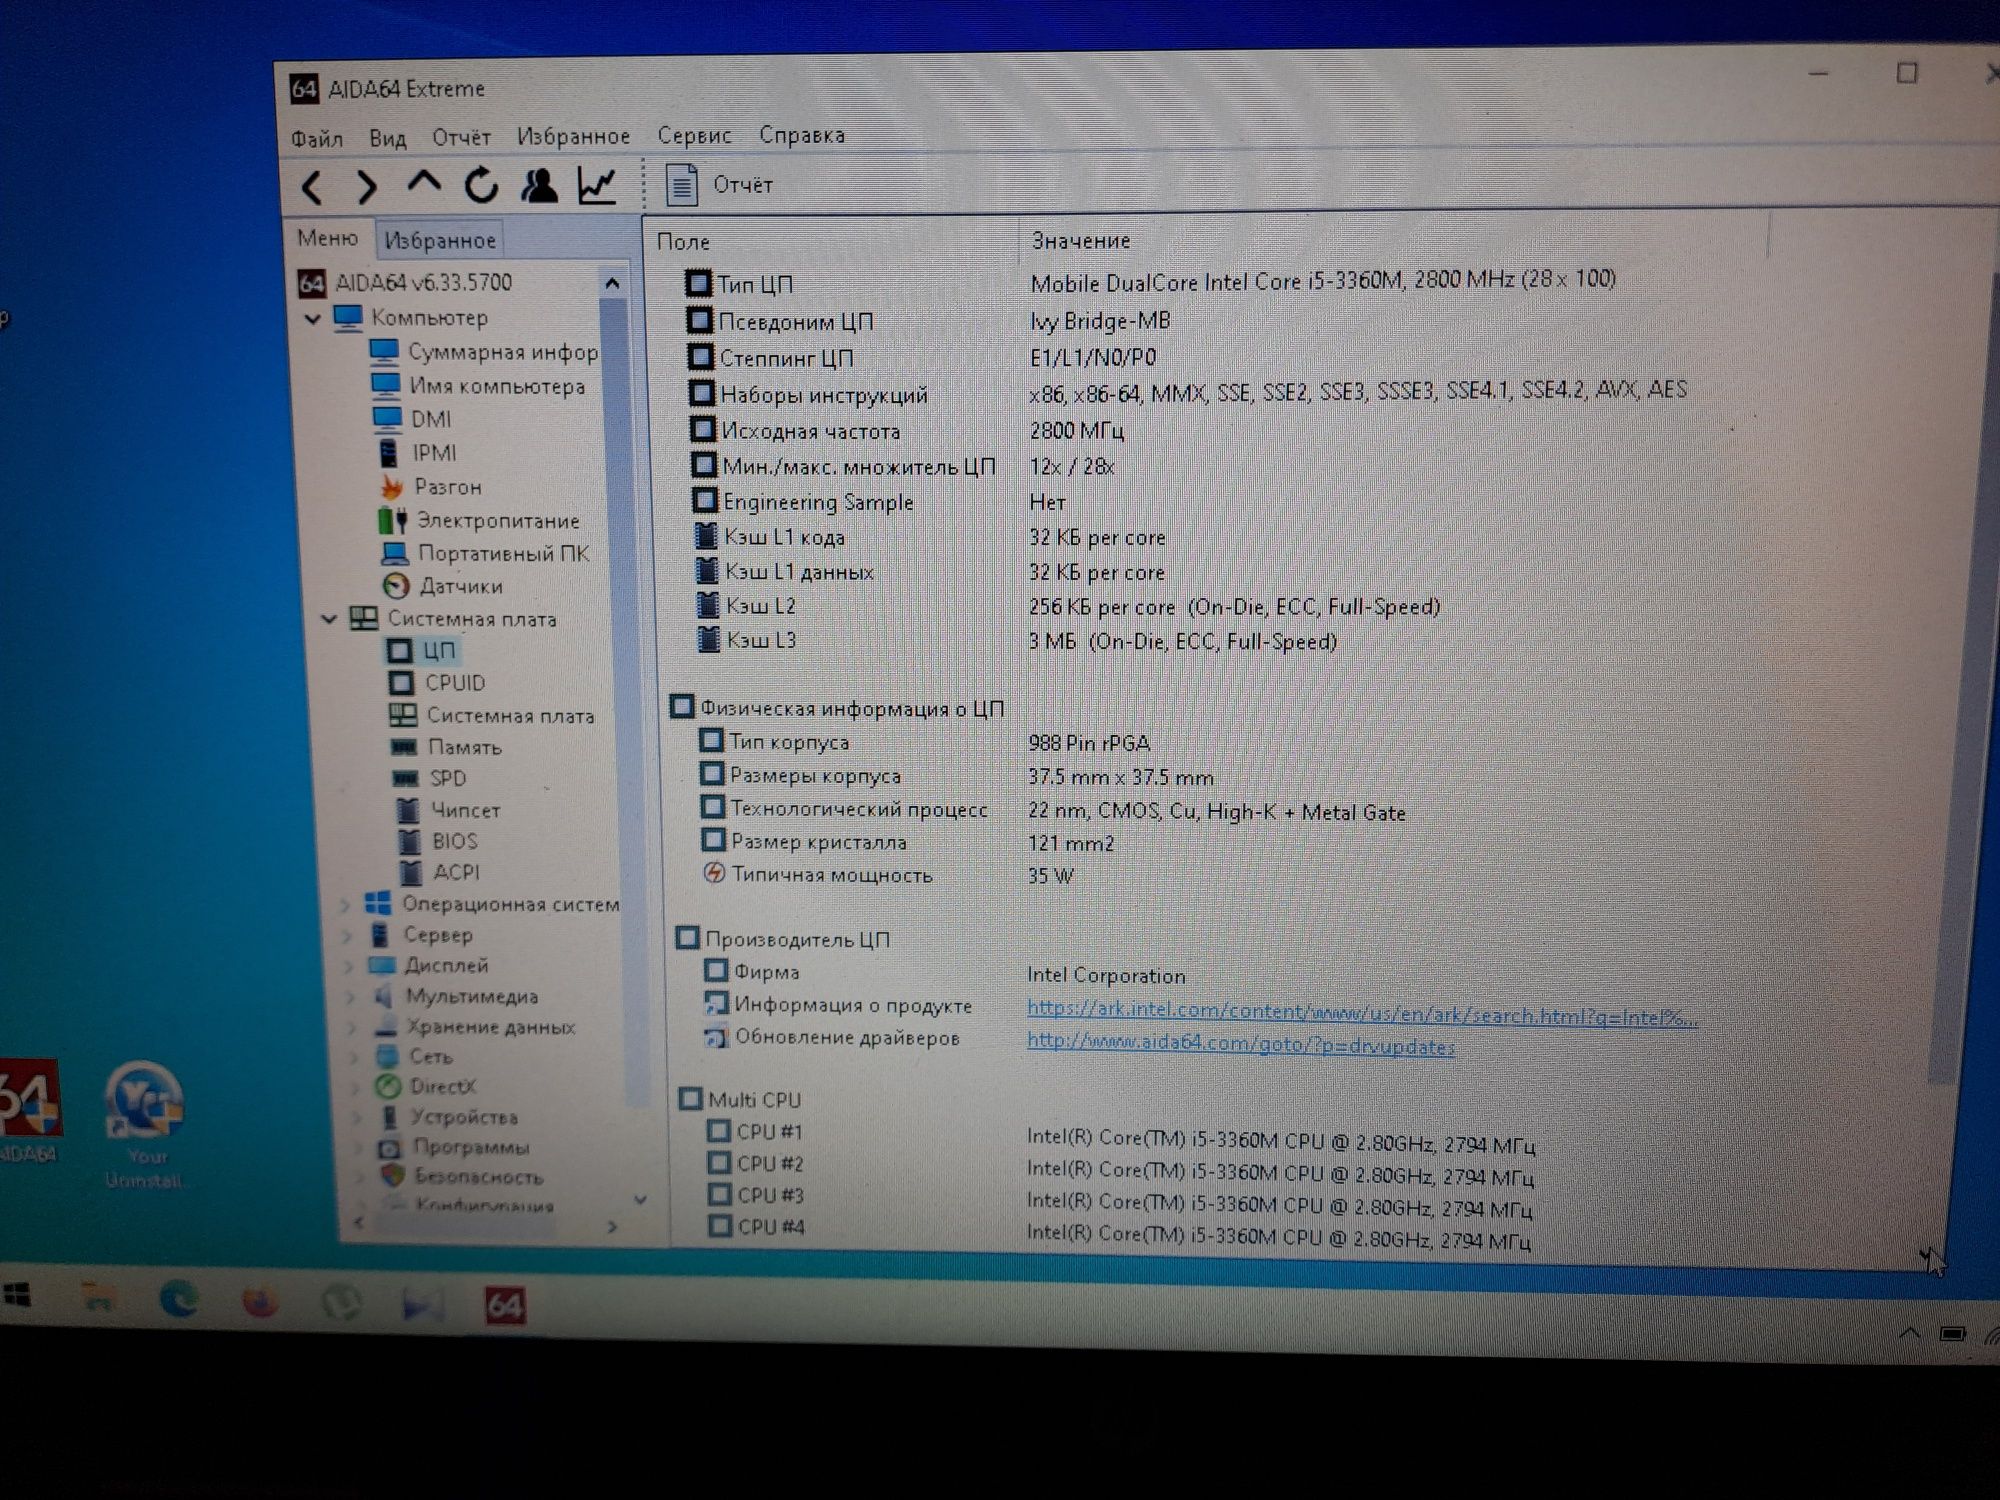The height and width of the screenshot is (1500, 2000).
Task: Open the user profile toolbar icon
Action: pyautogui.click(x=539, y=185)
